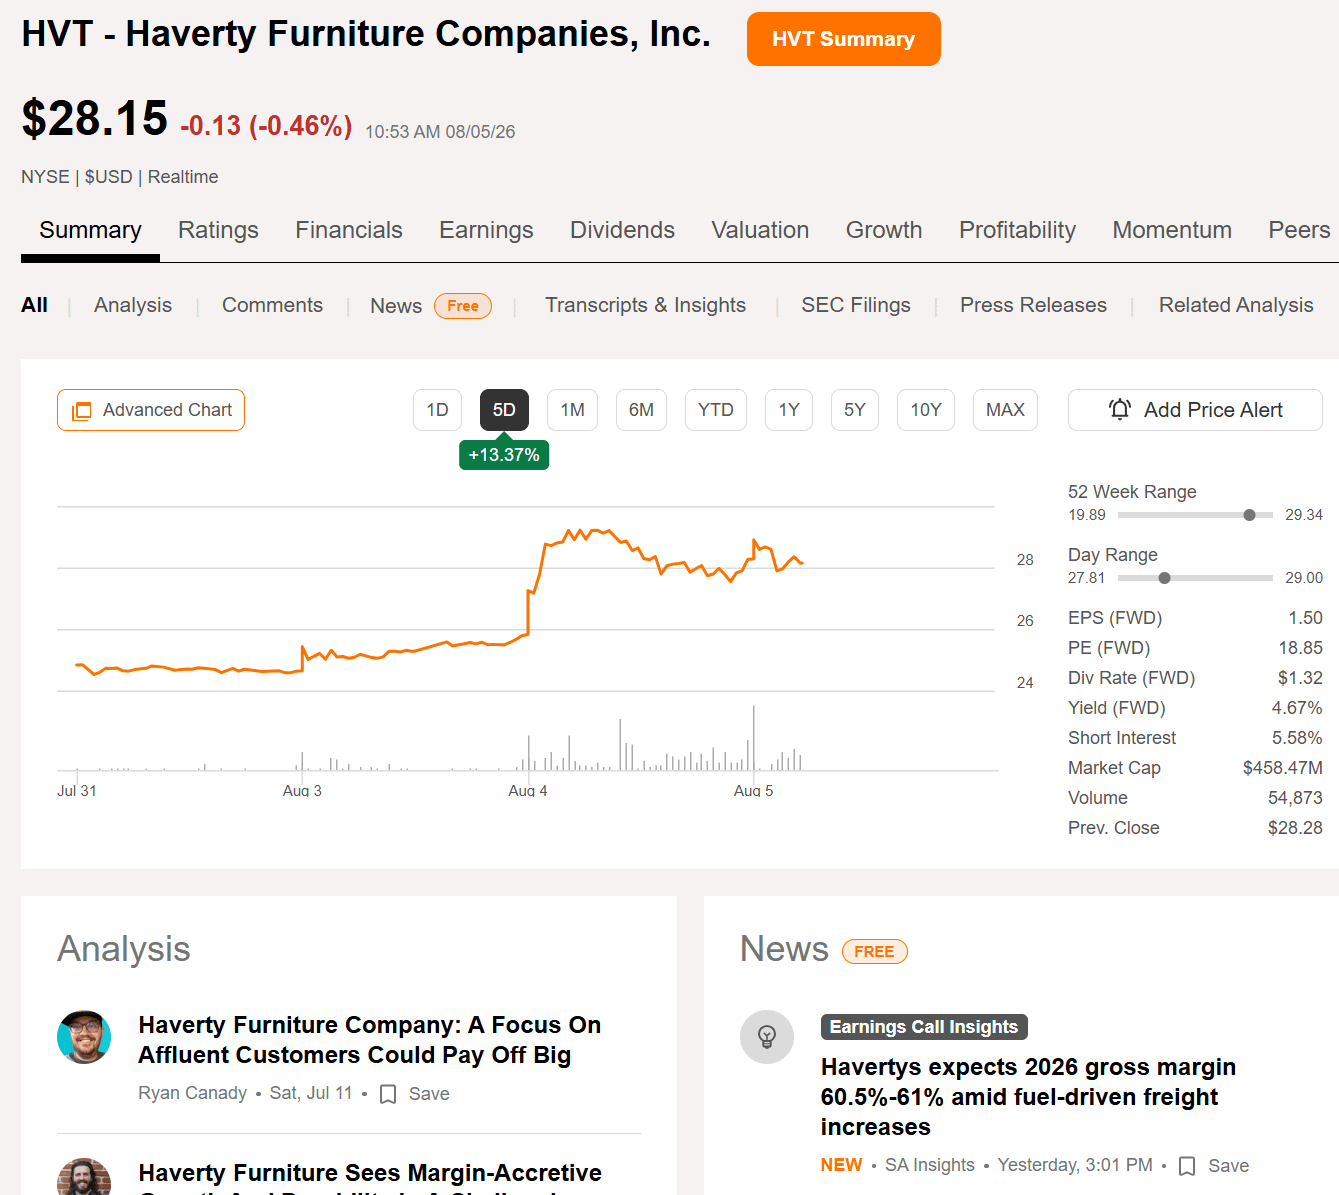
Task: Open Press Releases
Action: 1033,305
